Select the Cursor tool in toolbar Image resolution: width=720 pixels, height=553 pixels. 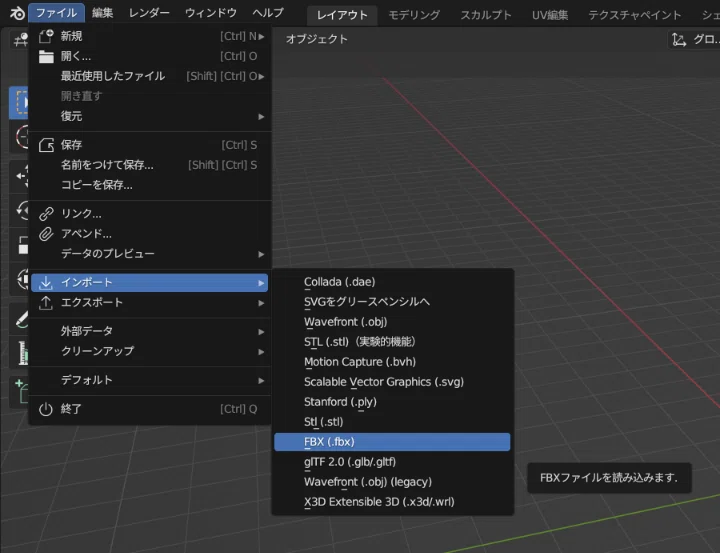point(19,137)
